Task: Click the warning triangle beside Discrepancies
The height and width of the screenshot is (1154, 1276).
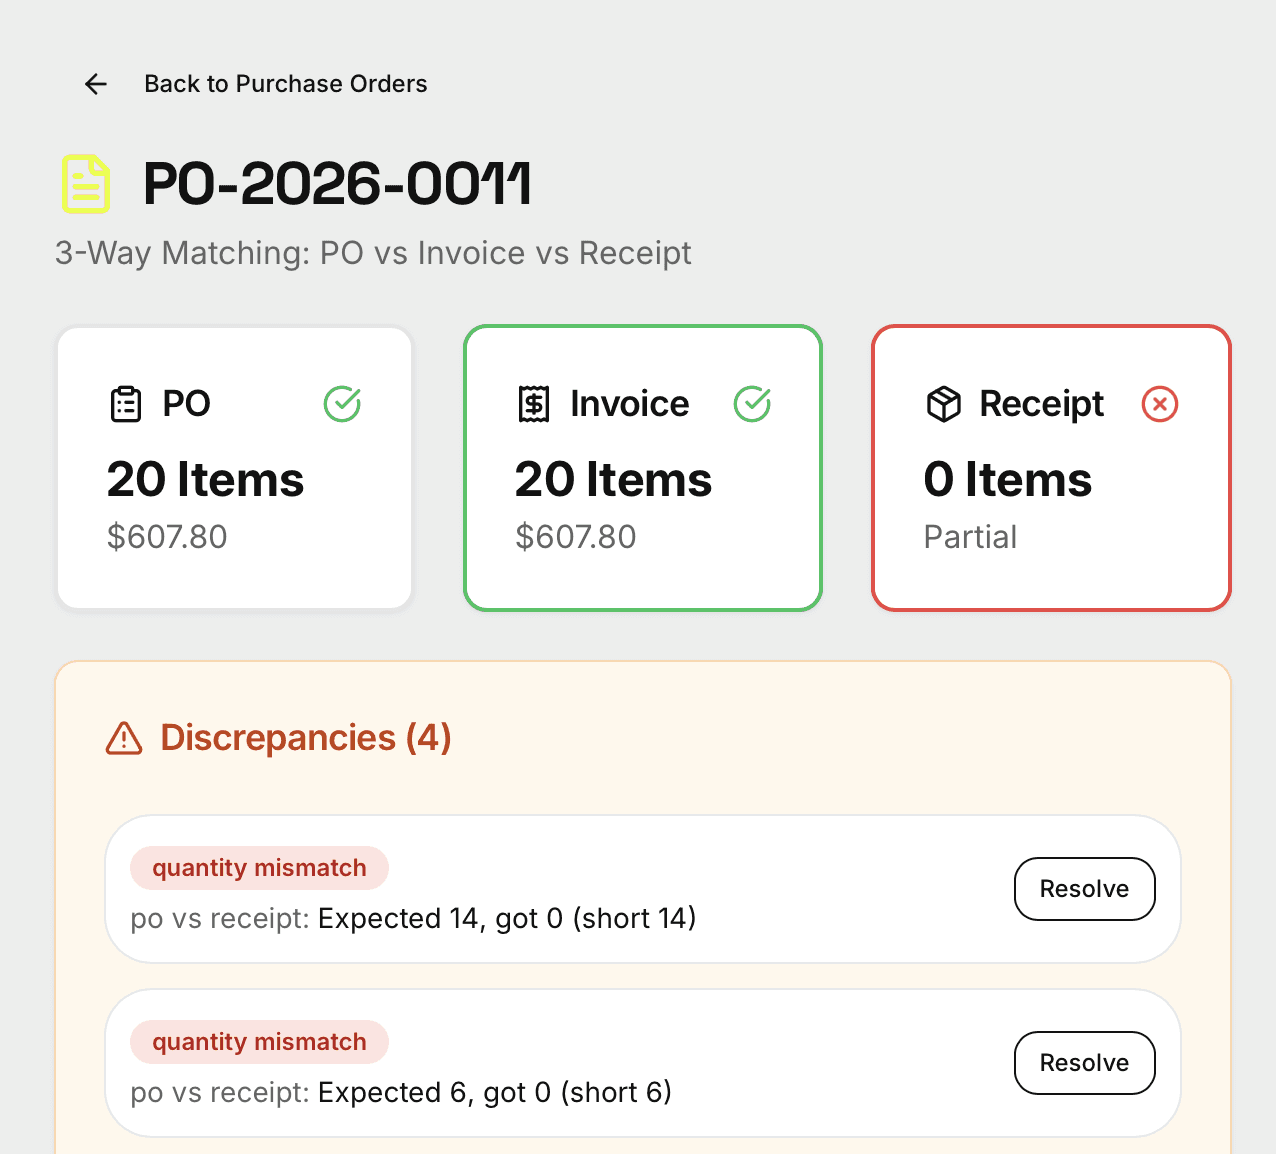Action: 124,738
